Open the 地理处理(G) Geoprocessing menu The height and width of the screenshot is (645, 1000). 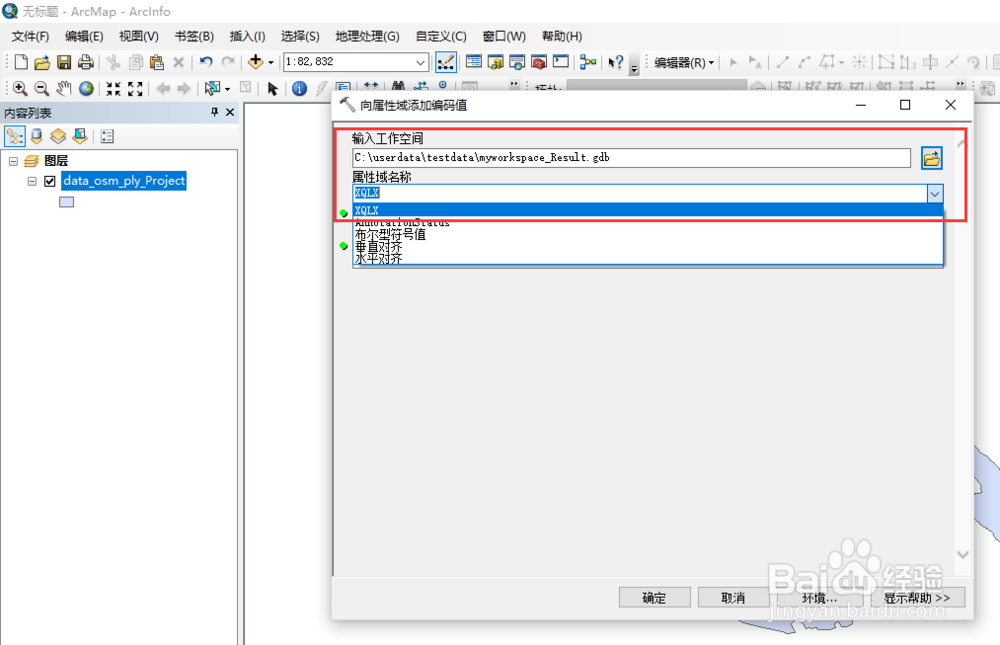point(367,36)
